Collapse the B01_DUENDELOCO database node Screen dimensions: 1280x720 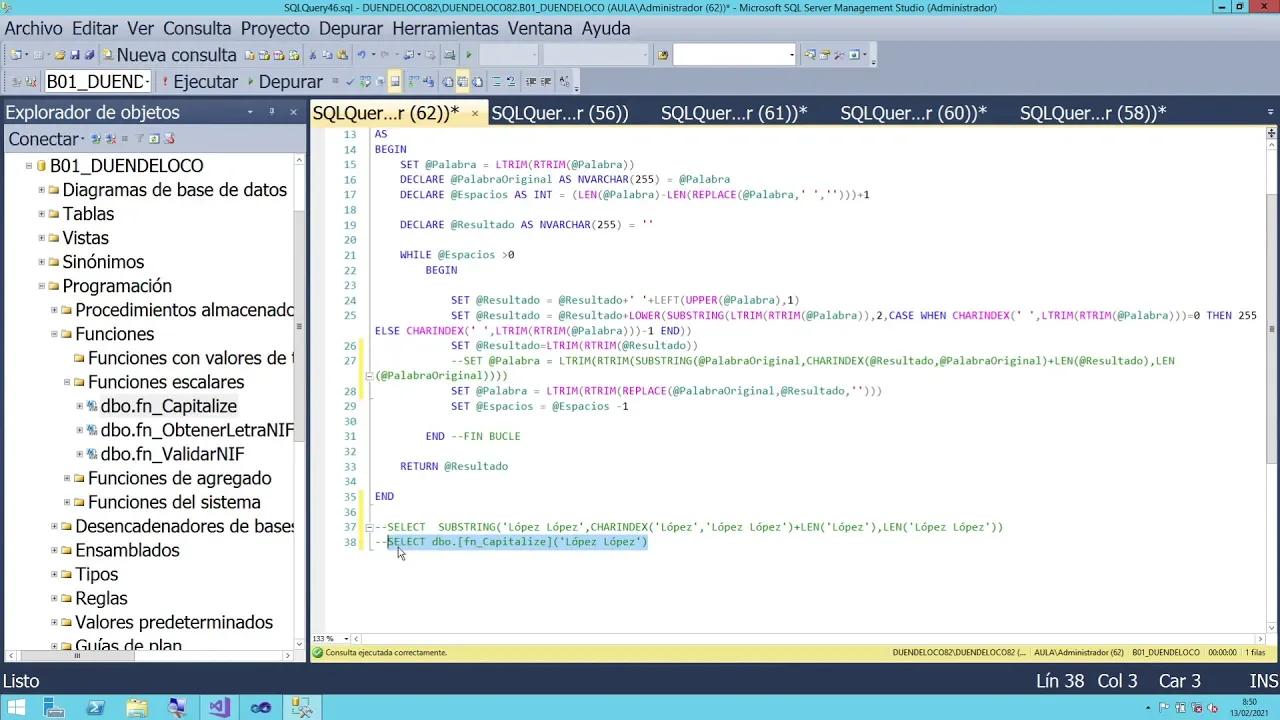click(29, 166)
